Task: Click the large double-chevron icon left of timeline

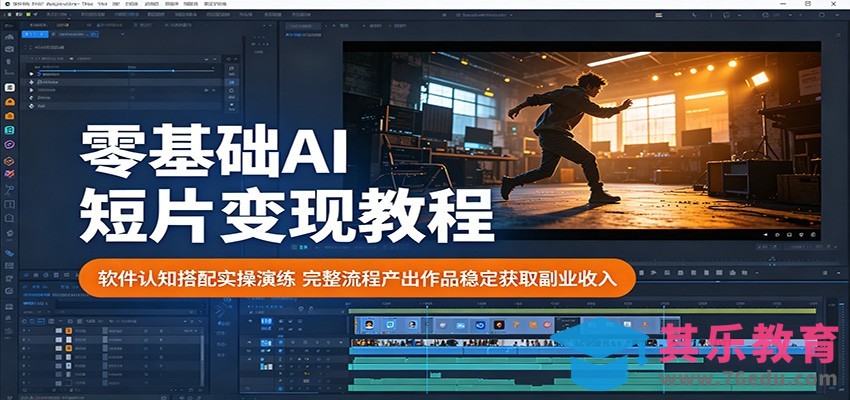Action: pyautogui.click(x=222, y=311)
